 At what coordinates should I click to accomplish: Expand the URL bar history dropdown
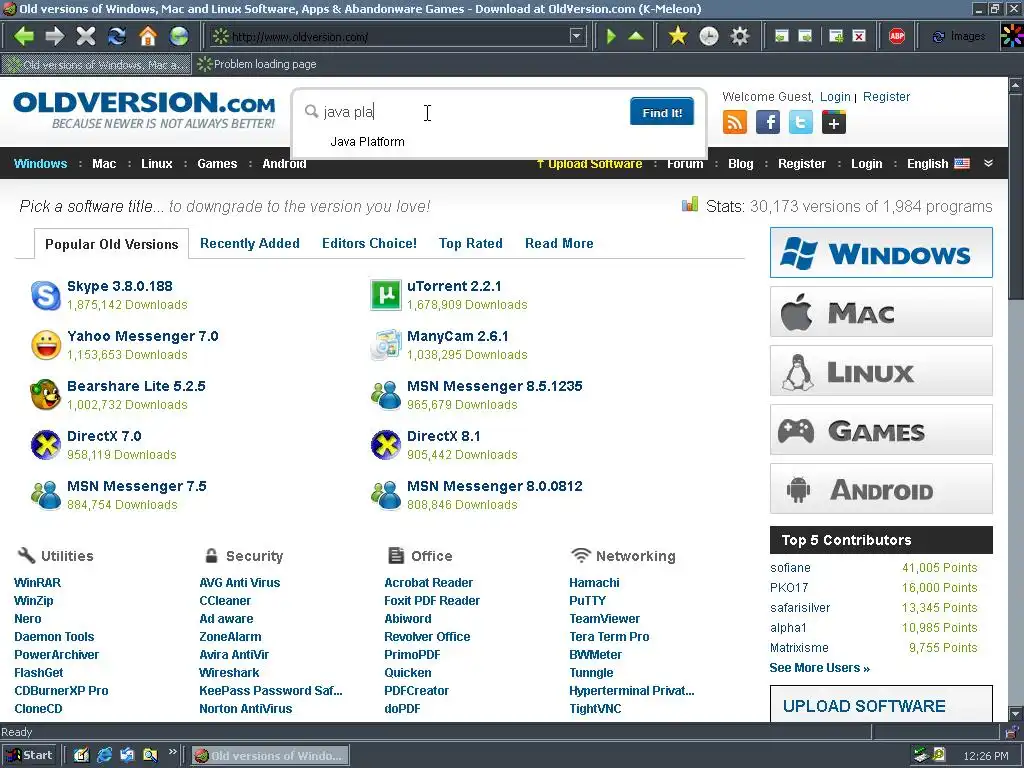point(576,36)
